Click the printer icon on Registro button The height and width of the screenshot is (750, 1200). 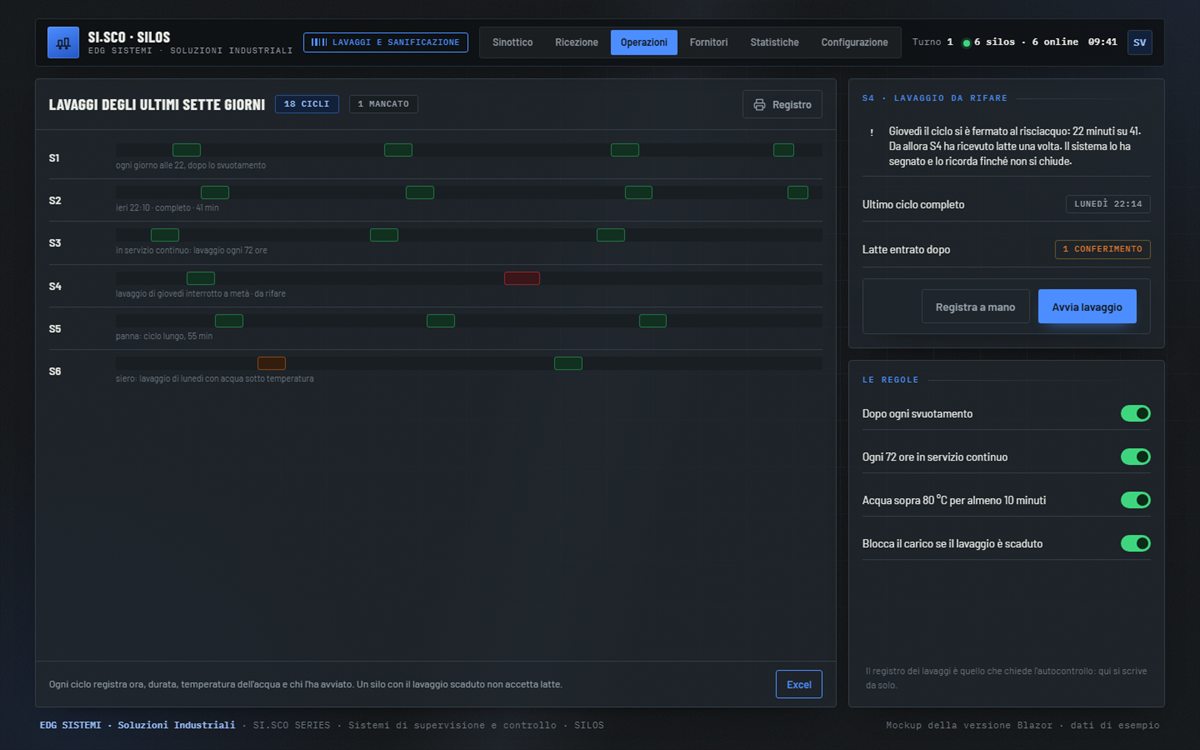click(760, 104)
